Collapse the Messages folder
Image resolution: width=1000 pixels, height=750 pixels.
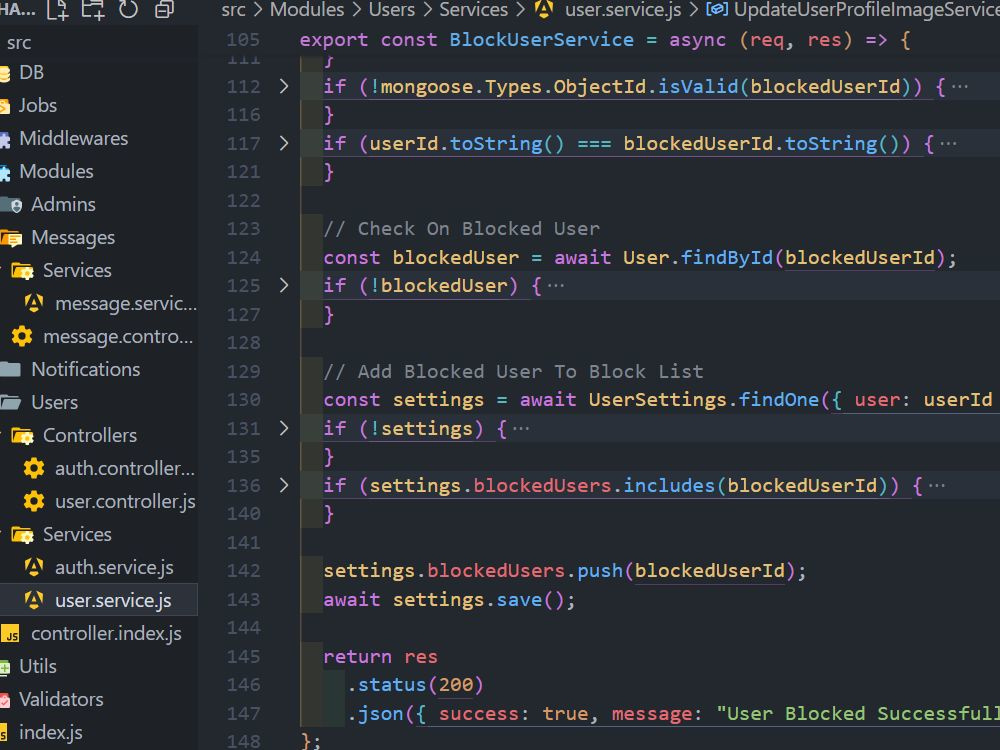coord(73,238)
